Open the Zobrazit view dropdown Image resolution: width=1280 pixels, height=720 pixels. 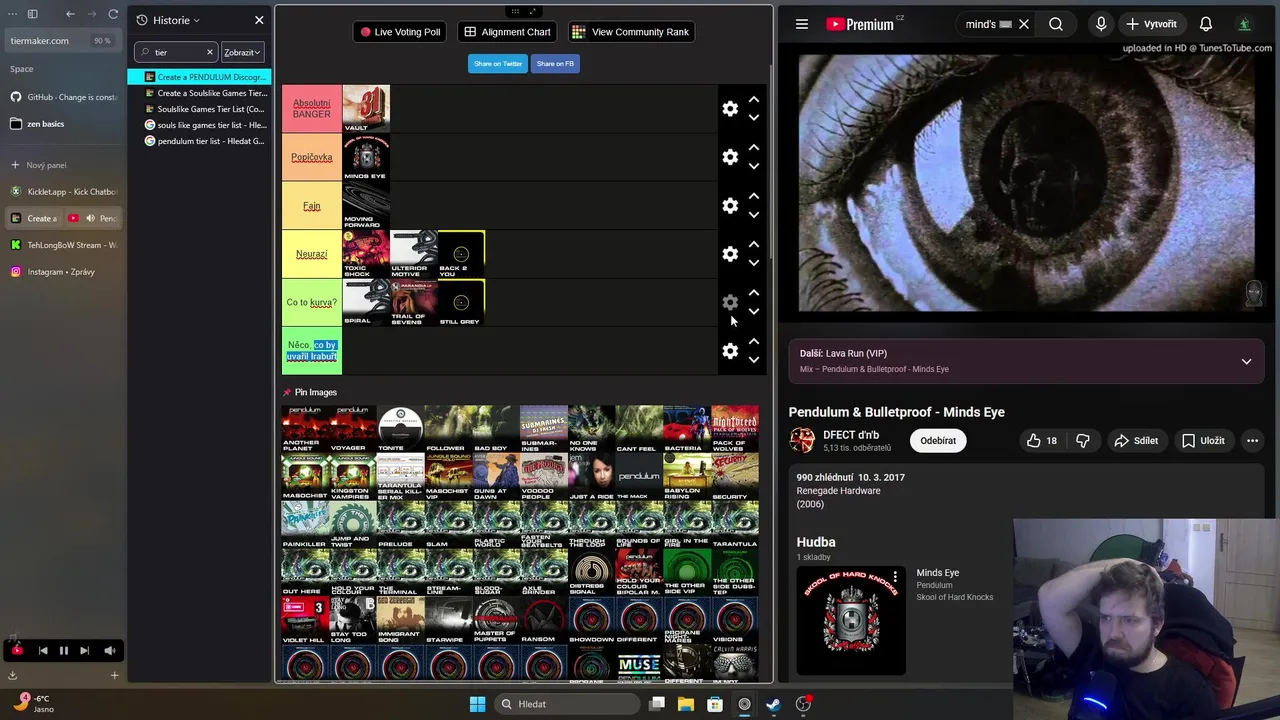(242, 52)
